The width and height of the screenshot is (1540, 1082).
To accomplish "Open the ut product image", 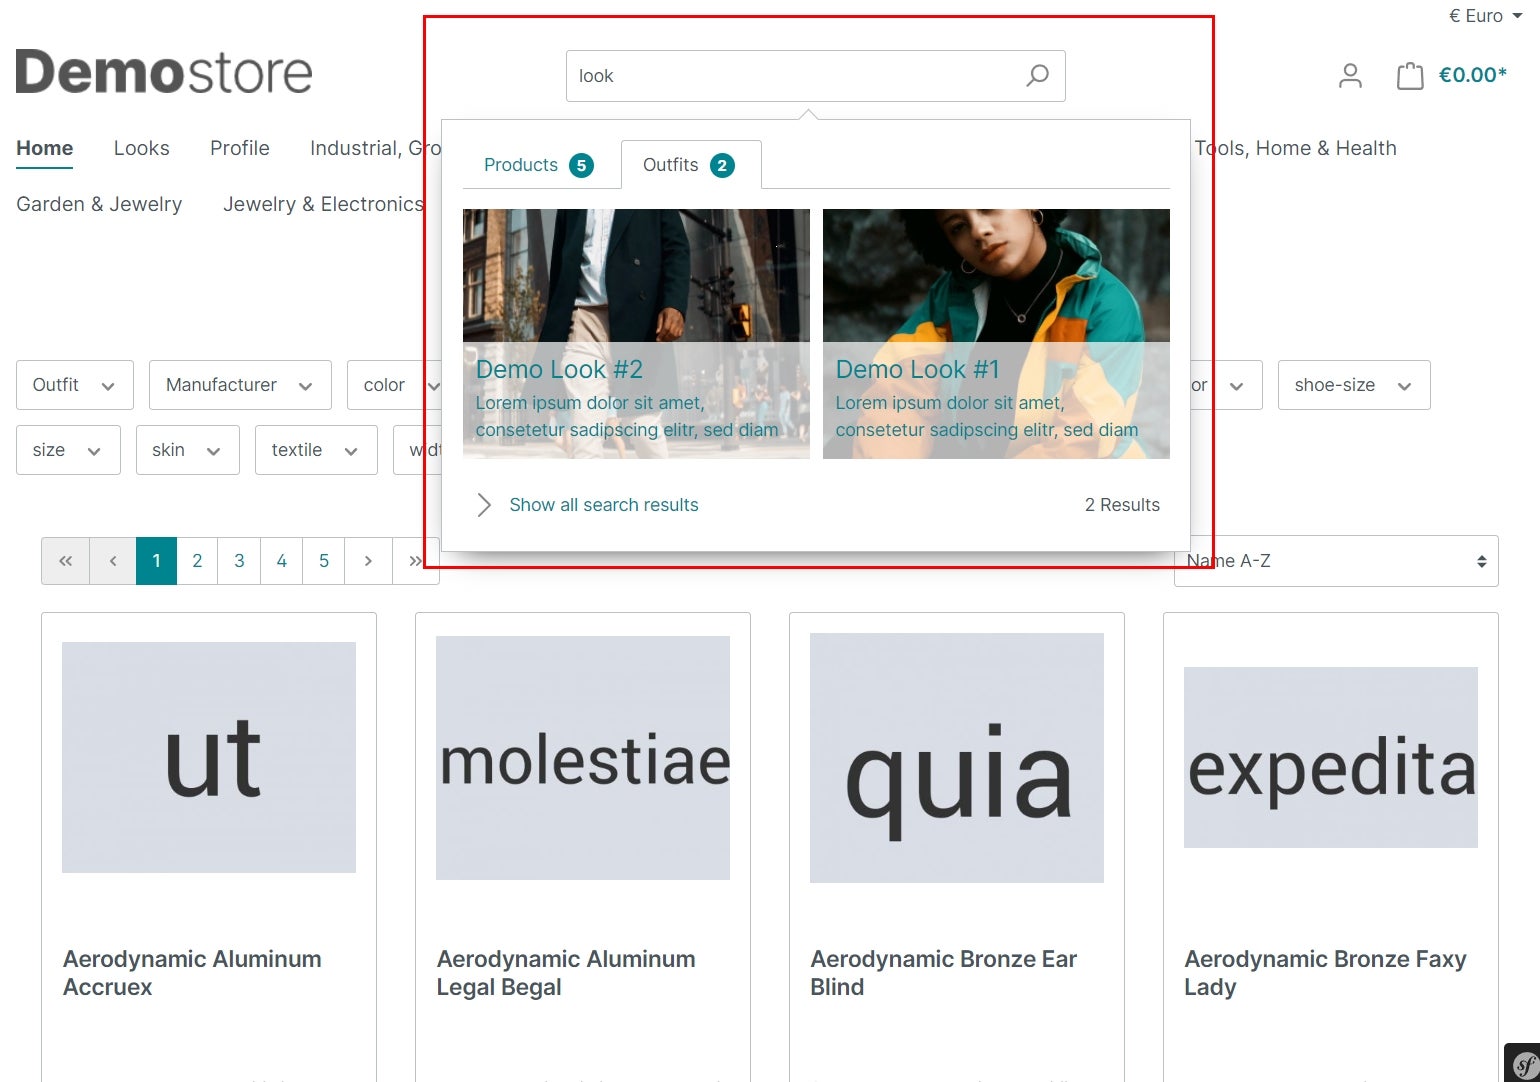I will click(x=209, y=757).
